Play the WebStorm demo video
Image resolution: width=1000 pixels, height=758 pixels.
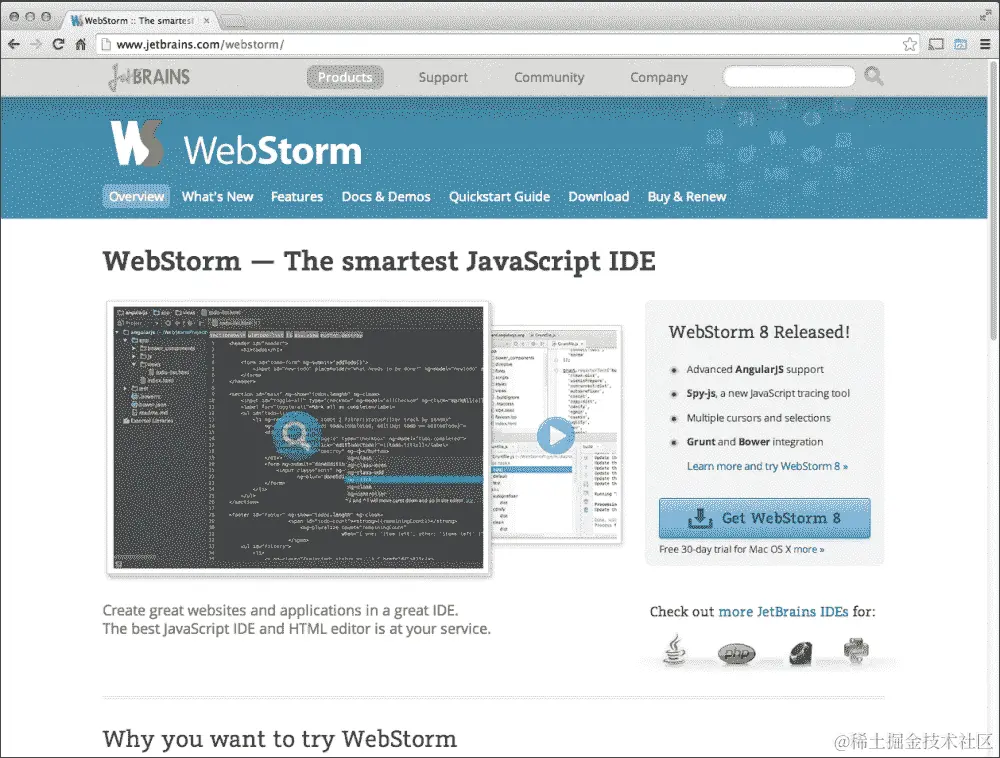pyautogui.click(x=557, y=436)
